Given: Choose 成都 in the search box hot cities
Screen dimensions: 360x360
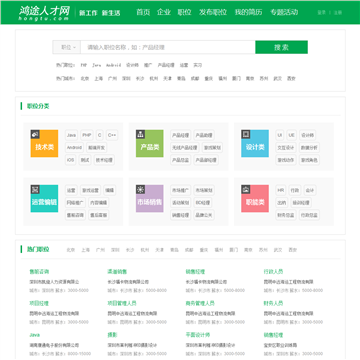Looking at the screenshot, I should tap(195, 79).
